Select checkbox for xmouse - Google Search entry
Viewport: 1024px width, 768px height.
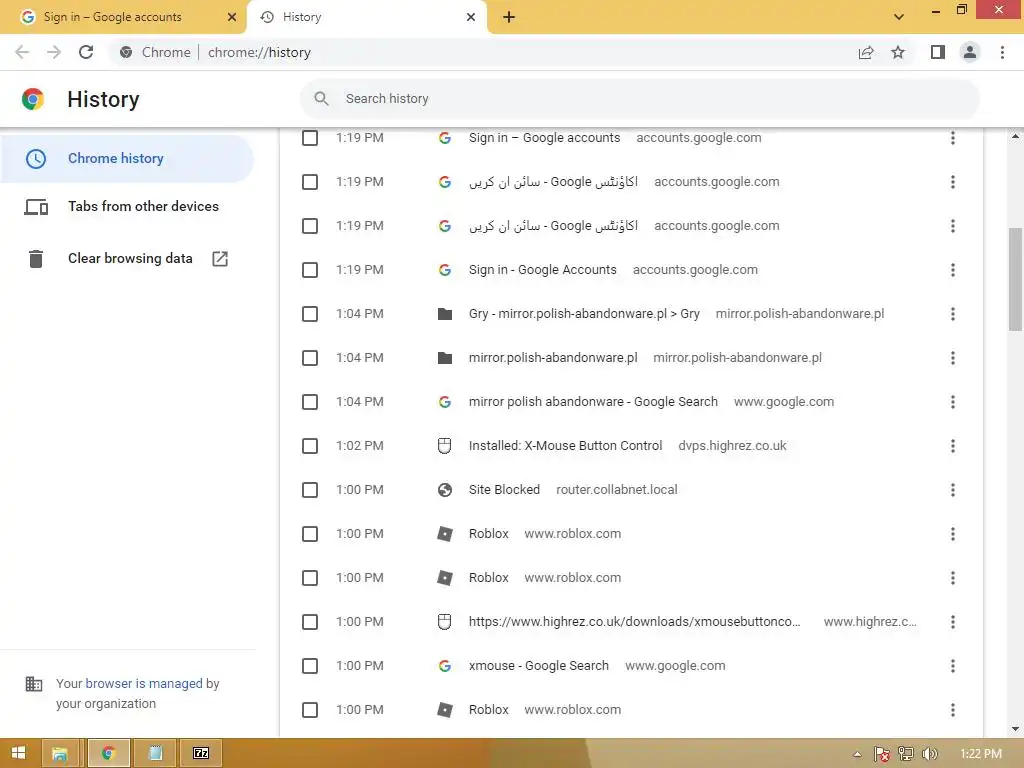tap(310, 666)
